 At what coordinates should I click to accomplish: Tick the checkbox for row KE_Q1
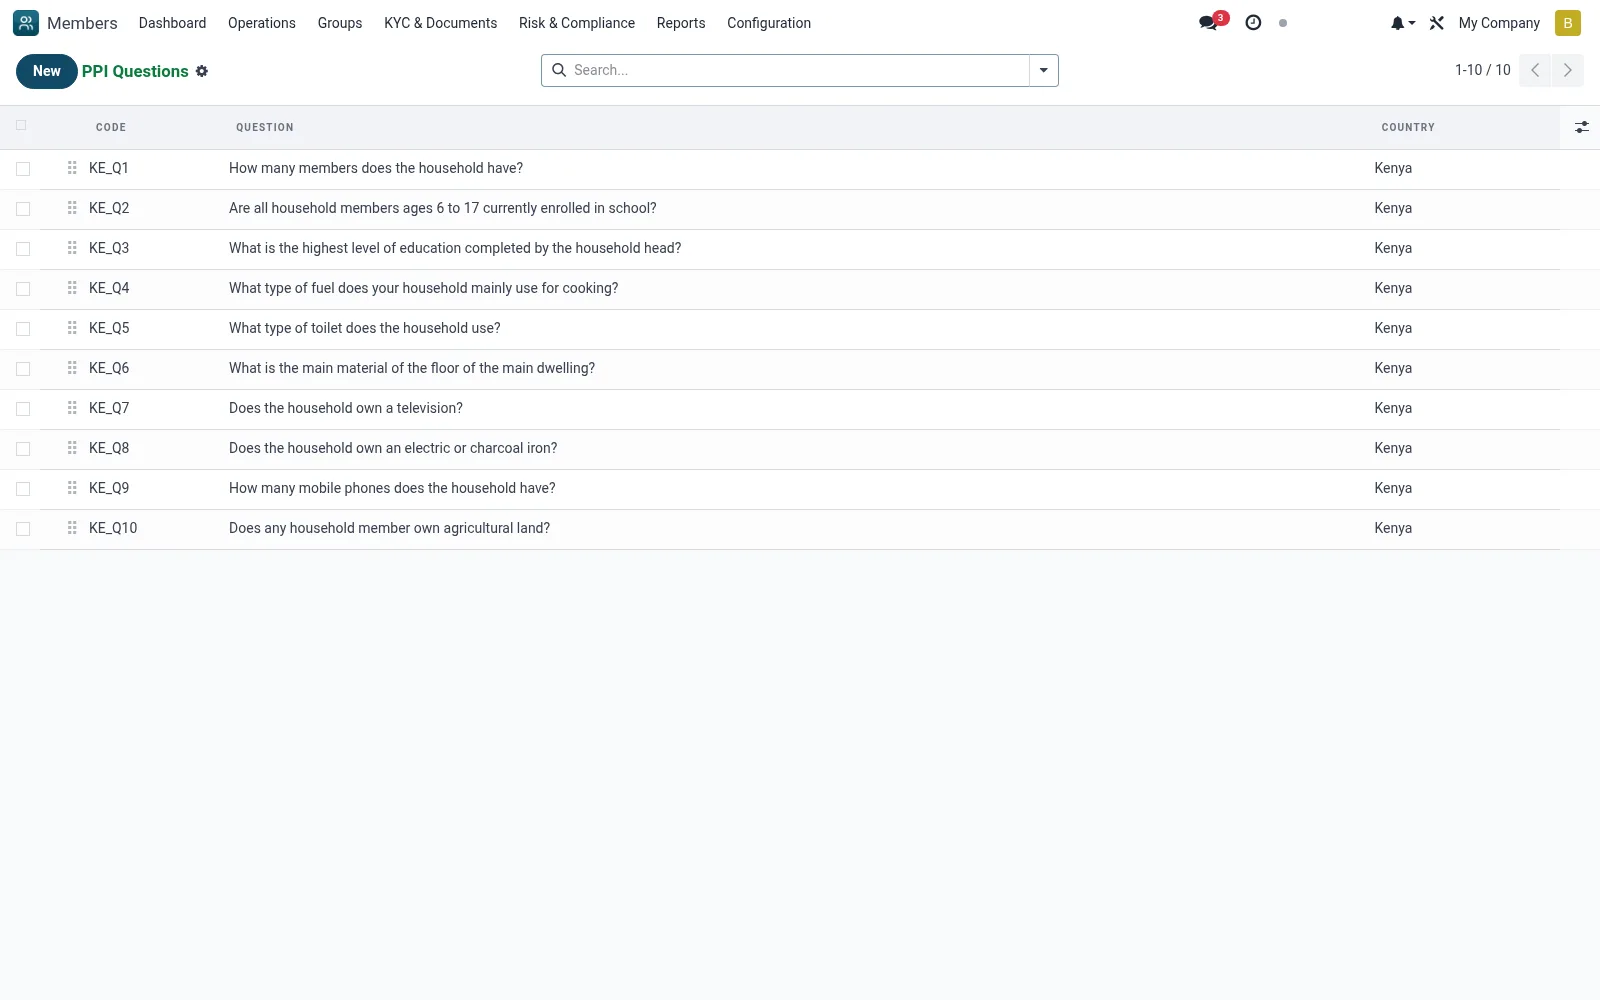[x=23, y=169]
